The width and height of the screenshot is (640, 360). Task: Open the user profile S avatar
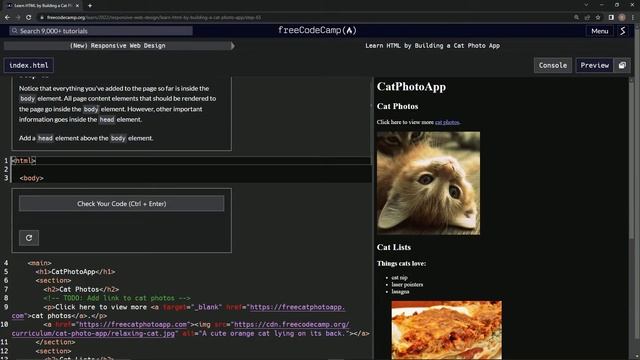coord(623,31)
